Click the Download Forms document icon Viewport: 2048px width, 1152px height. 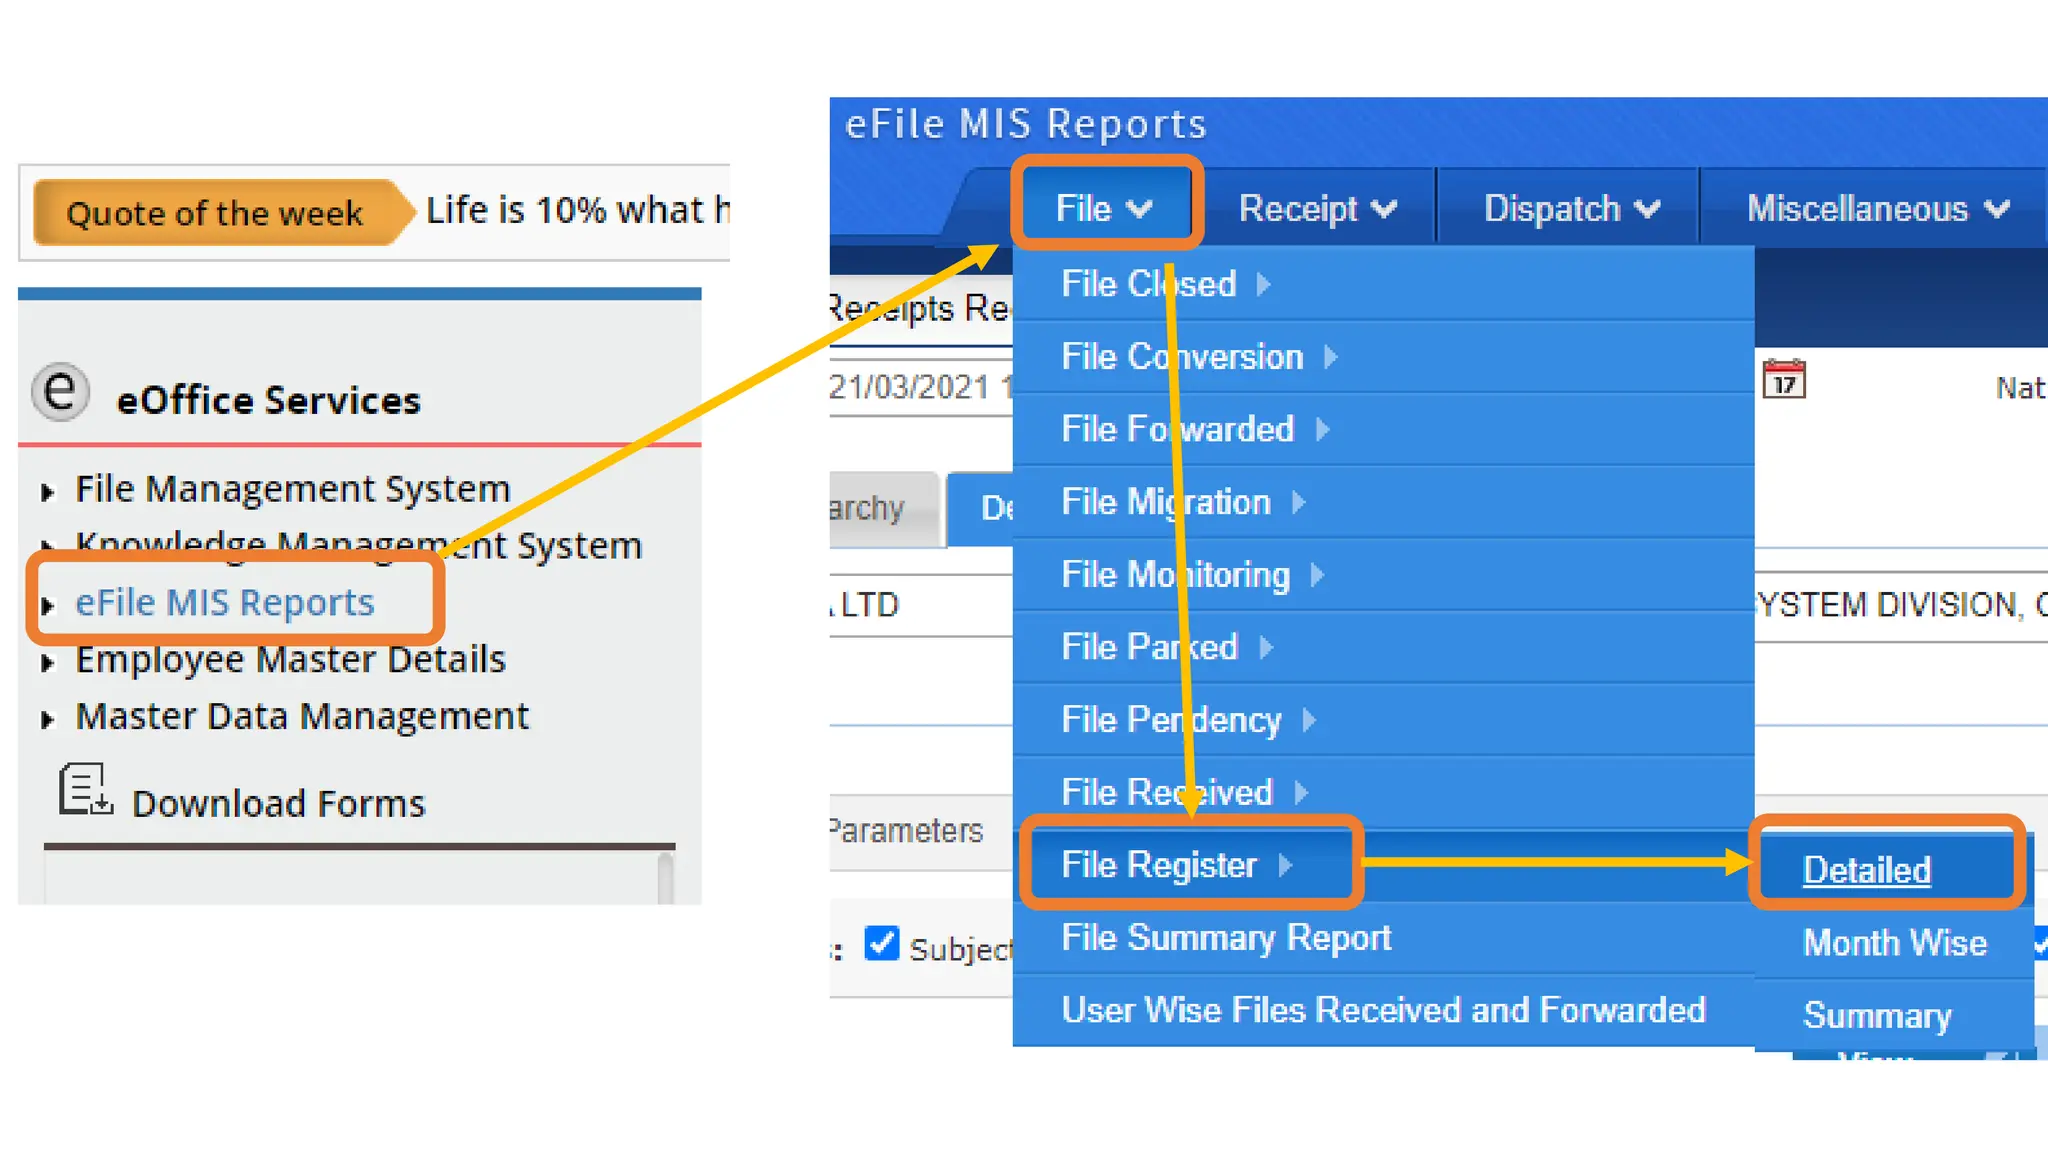click(84, 790)
